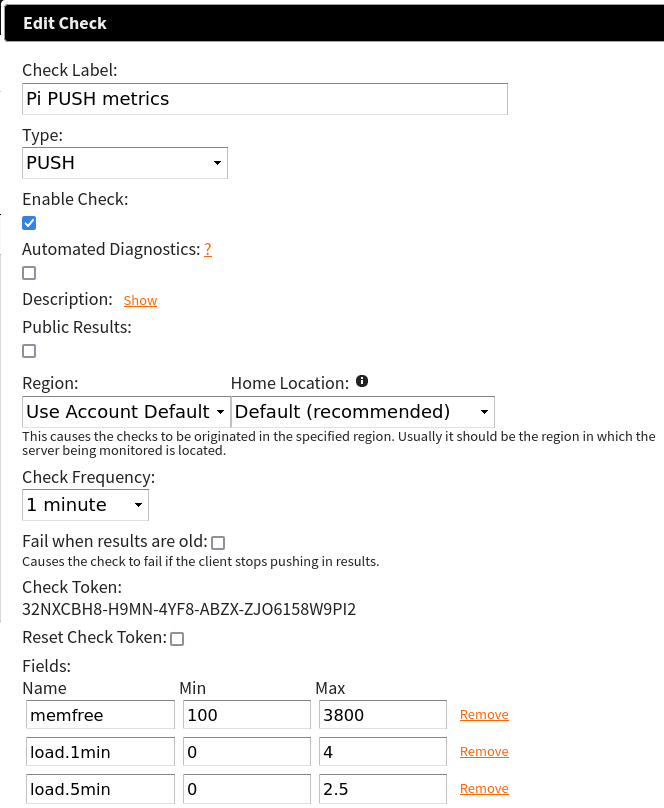Click the memfree Min value field
664x808 pixels.
click(x=246, y=715)
